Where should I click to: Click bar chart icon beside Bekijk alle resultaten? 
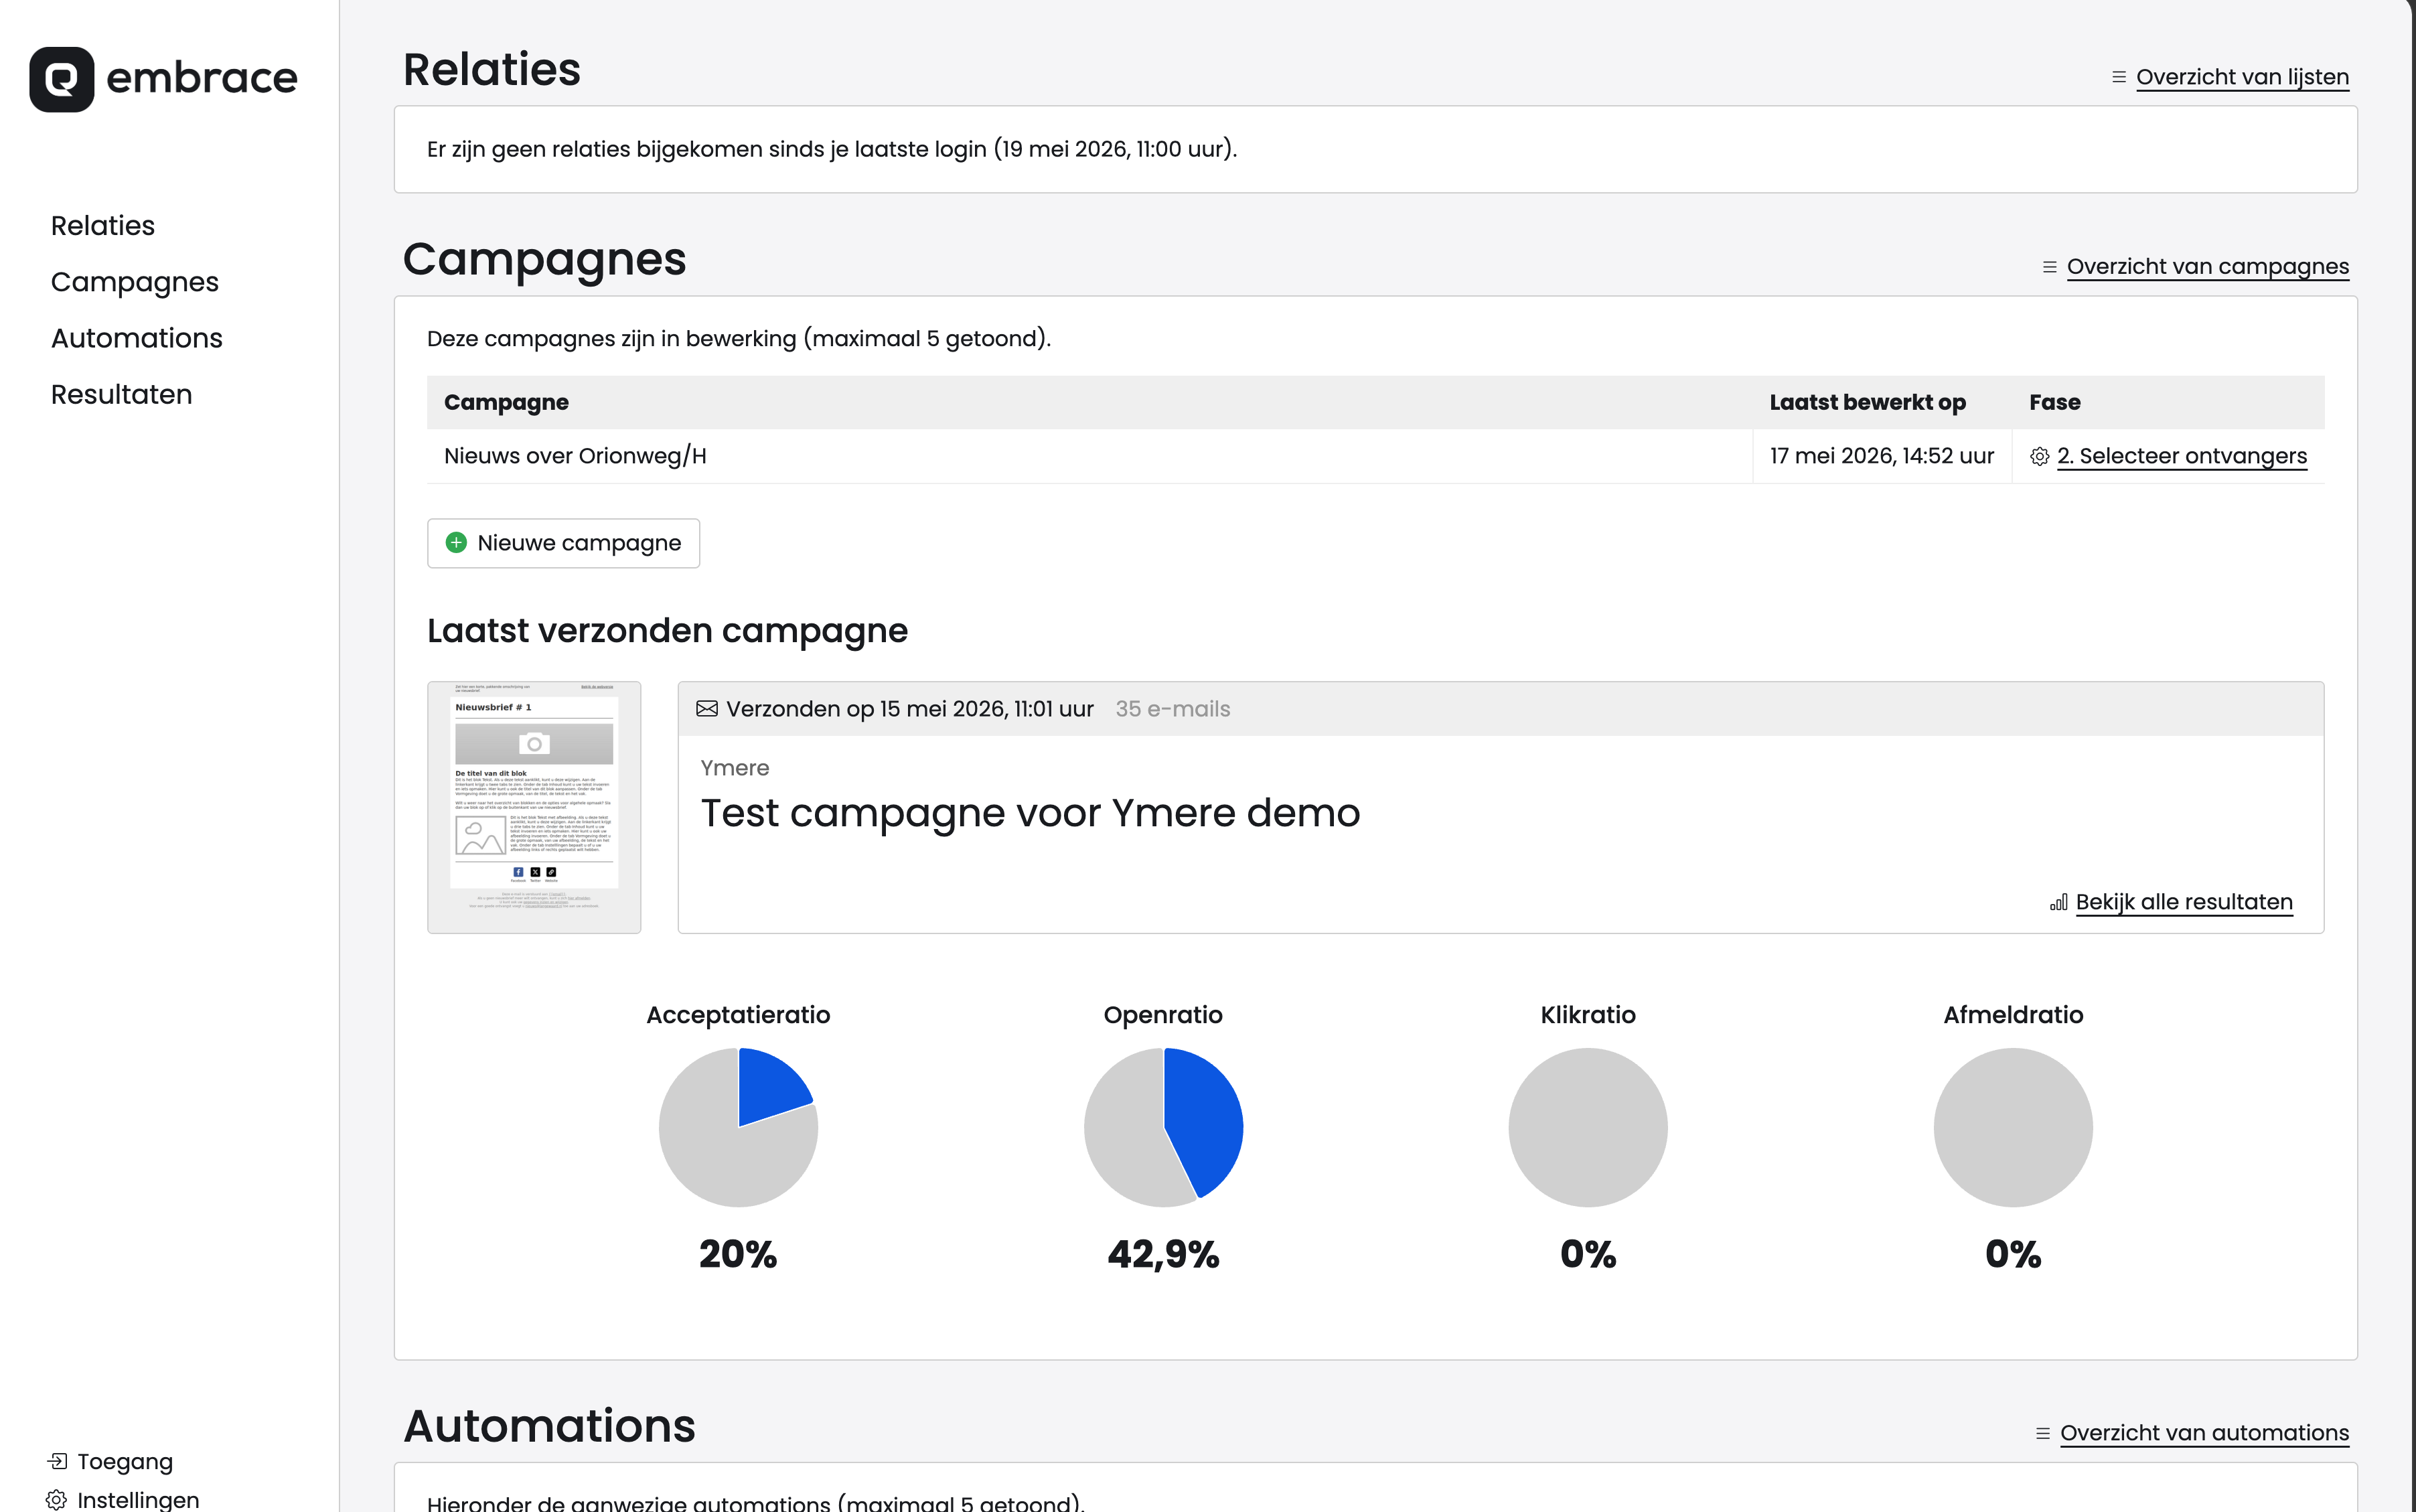tap(2058, 903)
